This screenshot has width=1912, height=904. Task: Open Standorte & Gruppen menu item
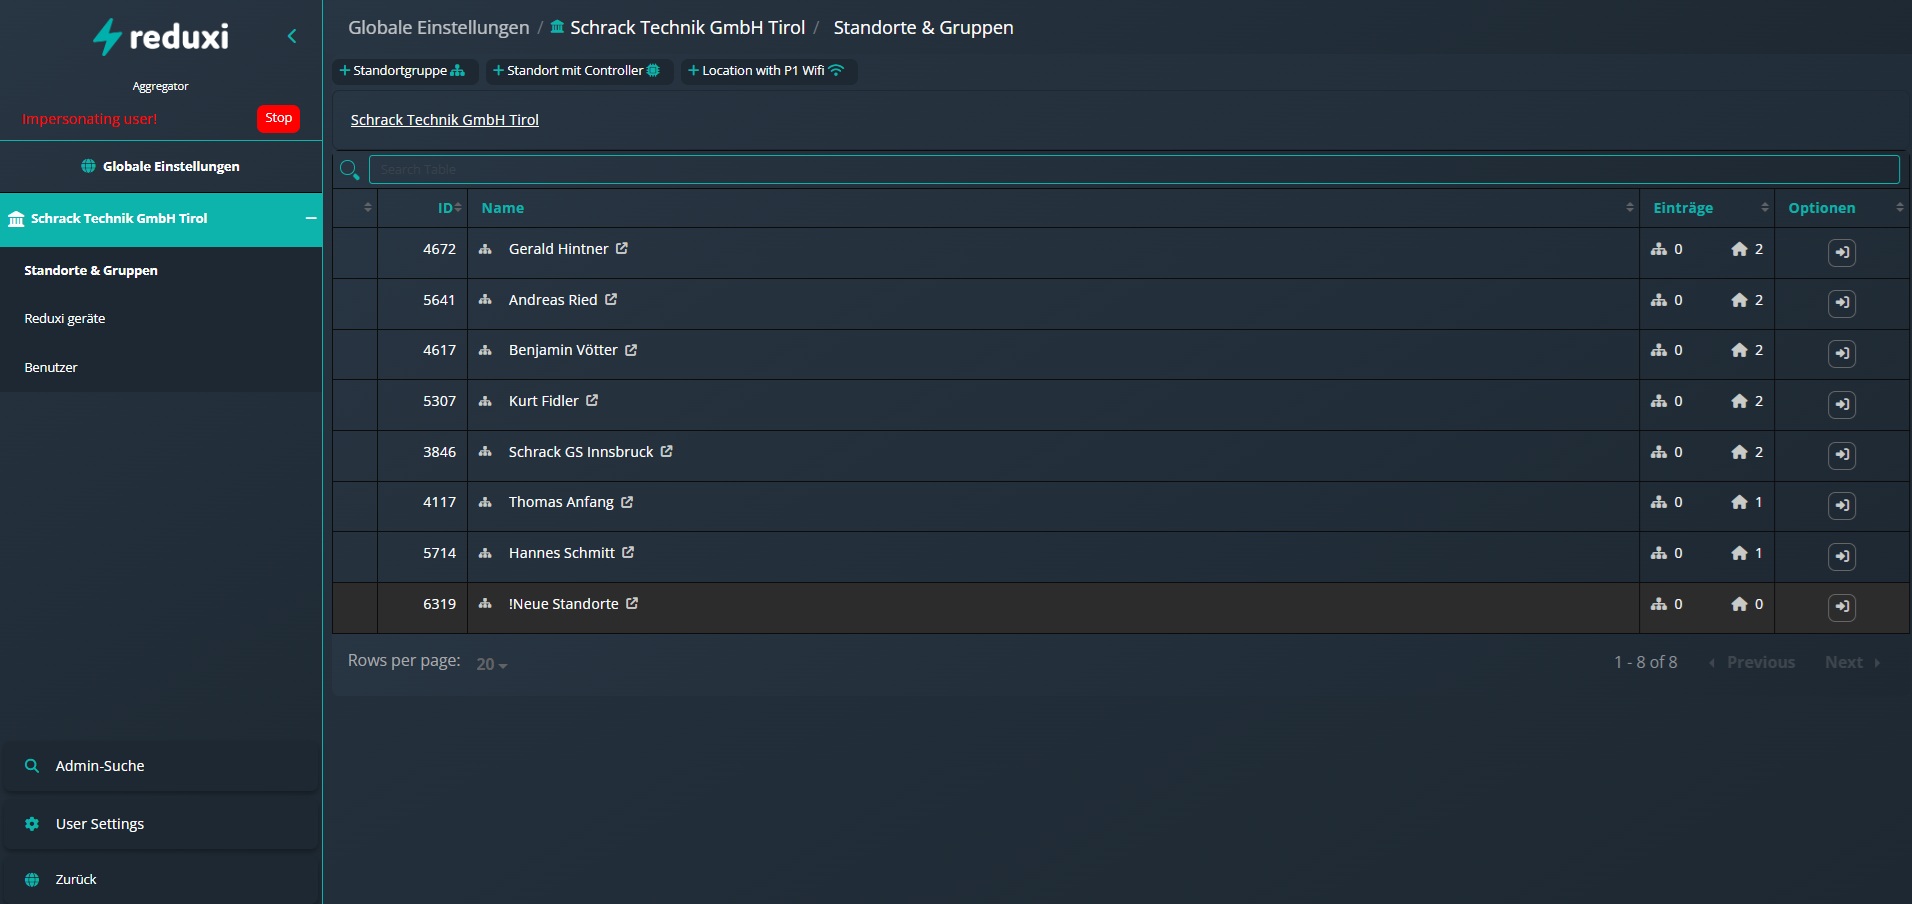point(91,270)
